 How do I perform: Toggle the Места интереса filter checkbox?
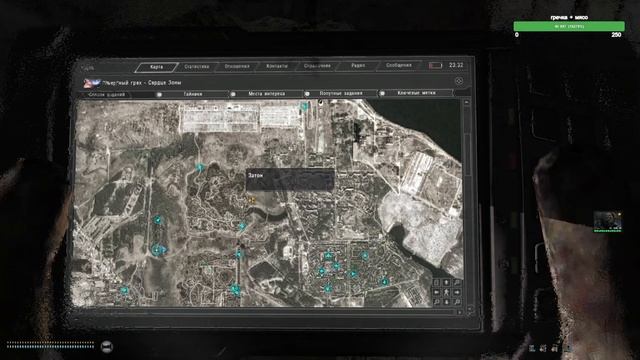coord(233,94)
